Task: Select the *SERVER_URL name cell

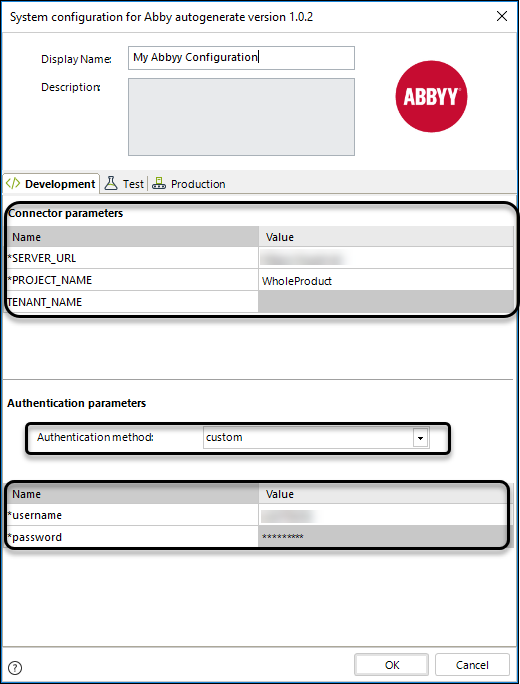Action: click(133, 258)
